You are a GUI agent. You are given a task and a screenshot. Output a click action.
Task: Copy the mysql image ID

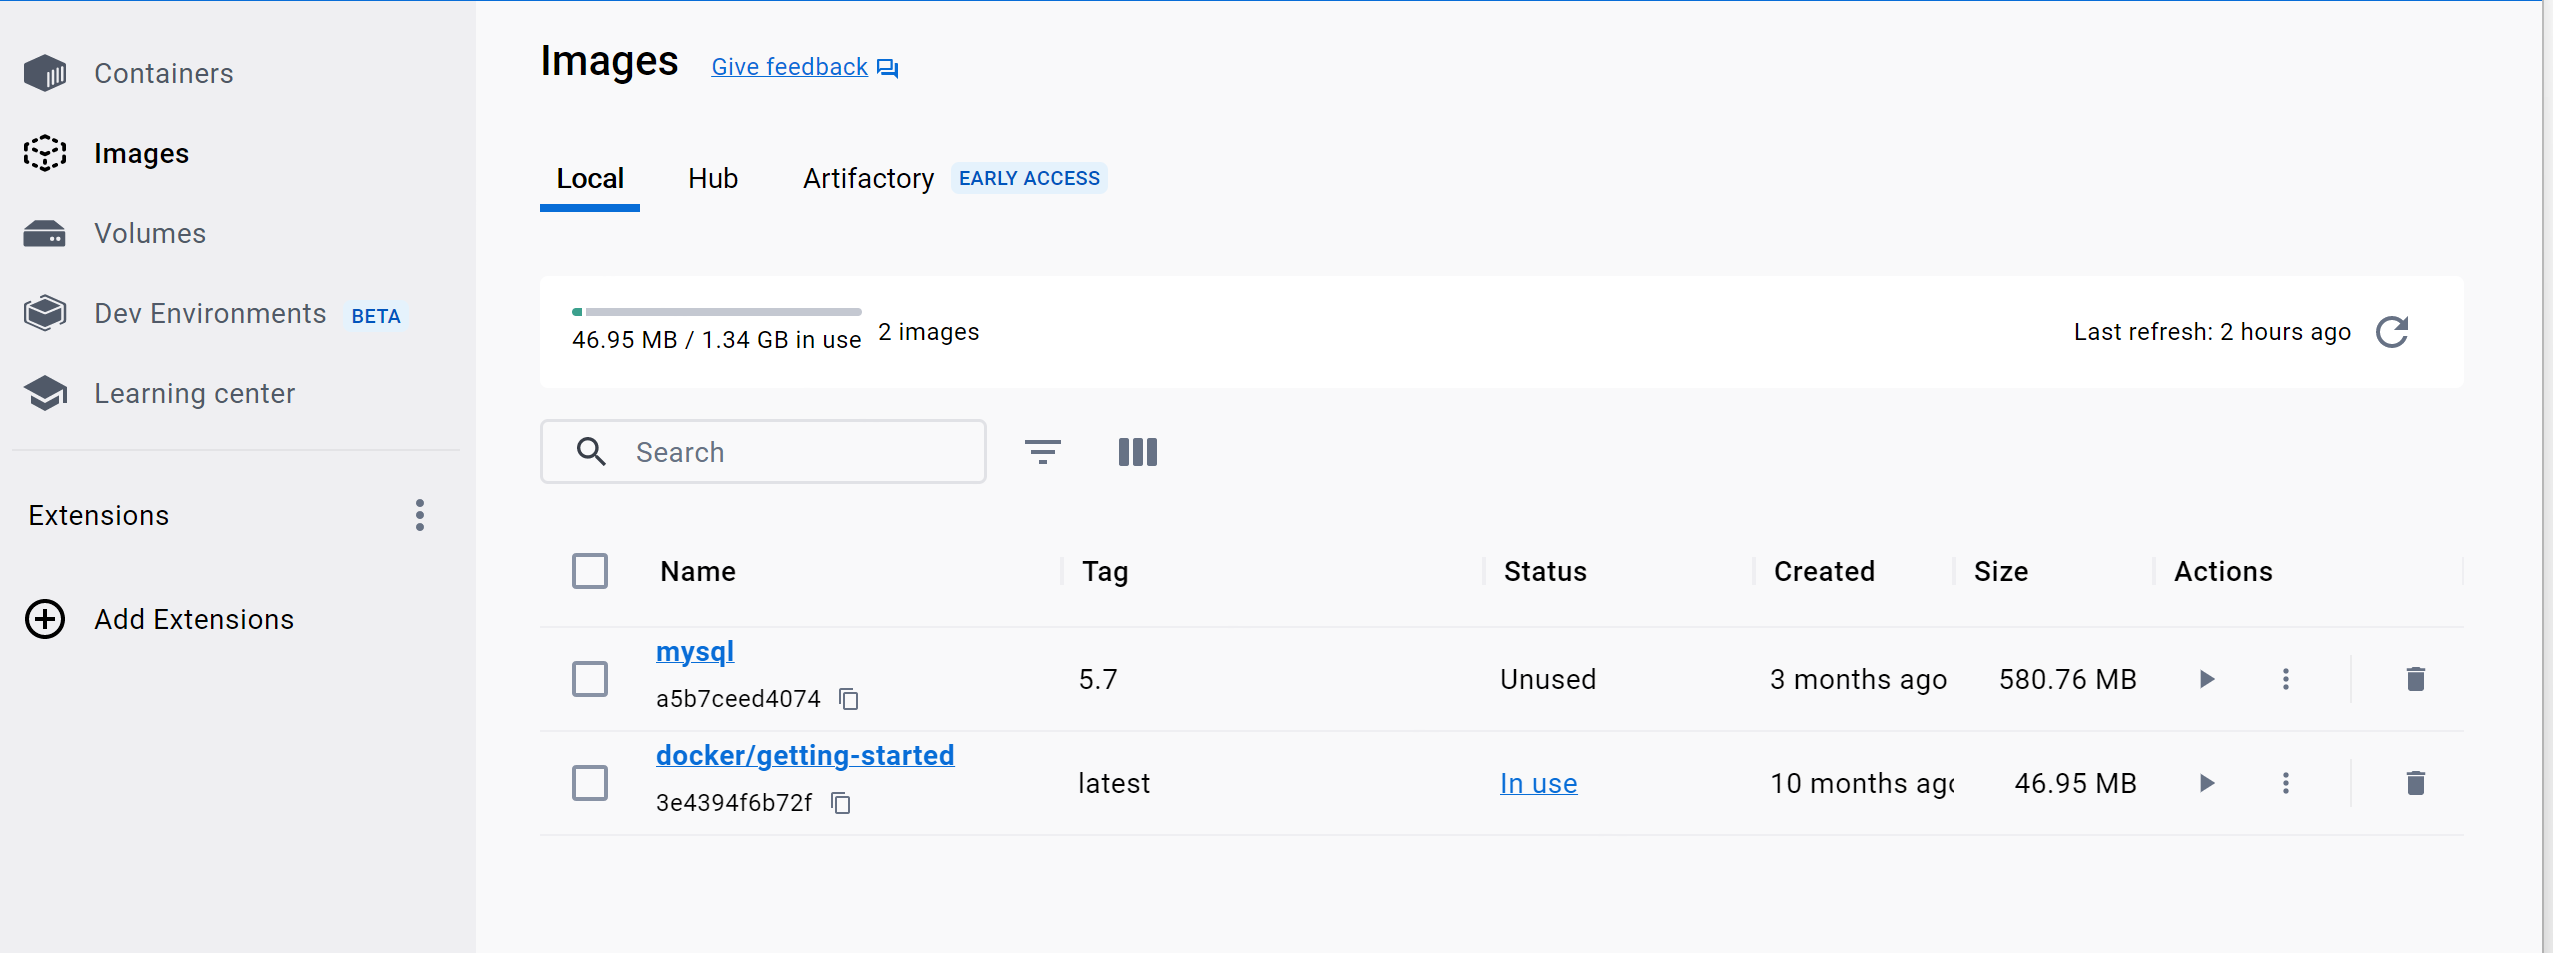(x=849, y=698)
